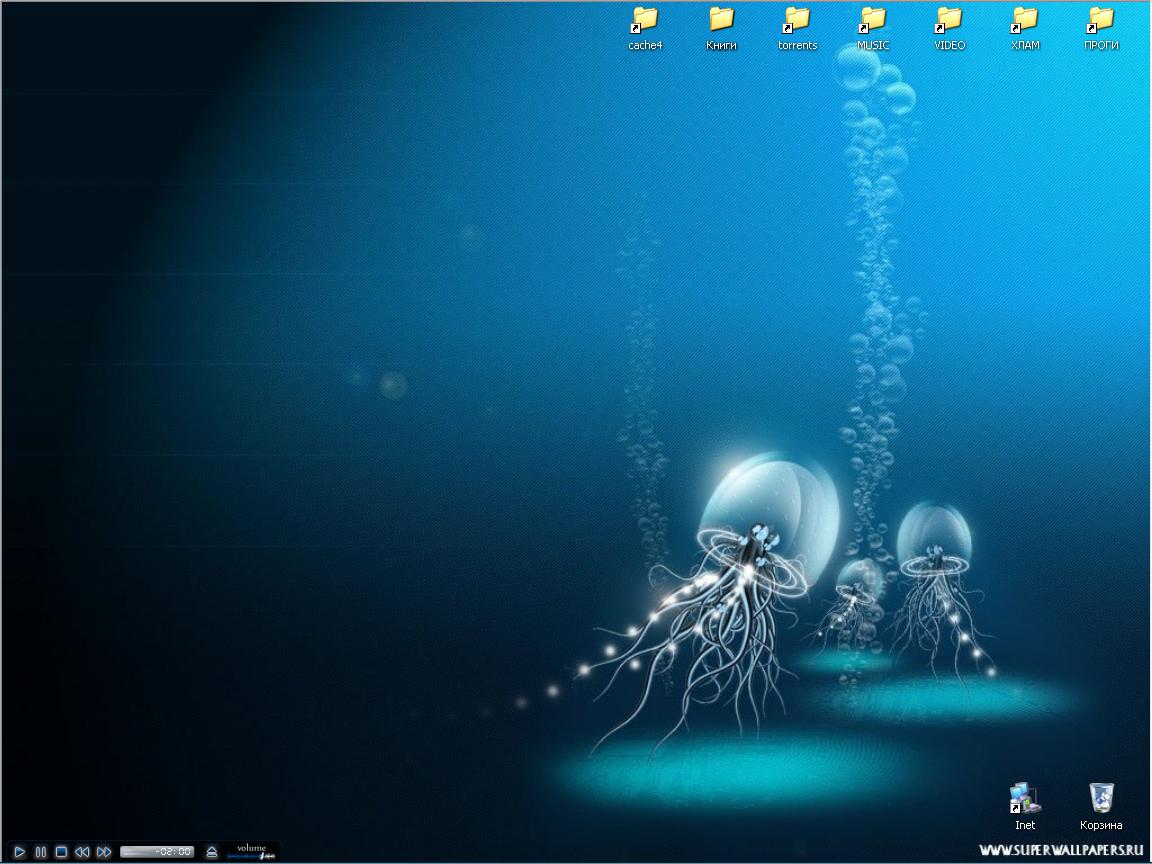This screenshot has height=864, width=1152.
Task: Click the Inet network connection icon
Action: 1025,798
